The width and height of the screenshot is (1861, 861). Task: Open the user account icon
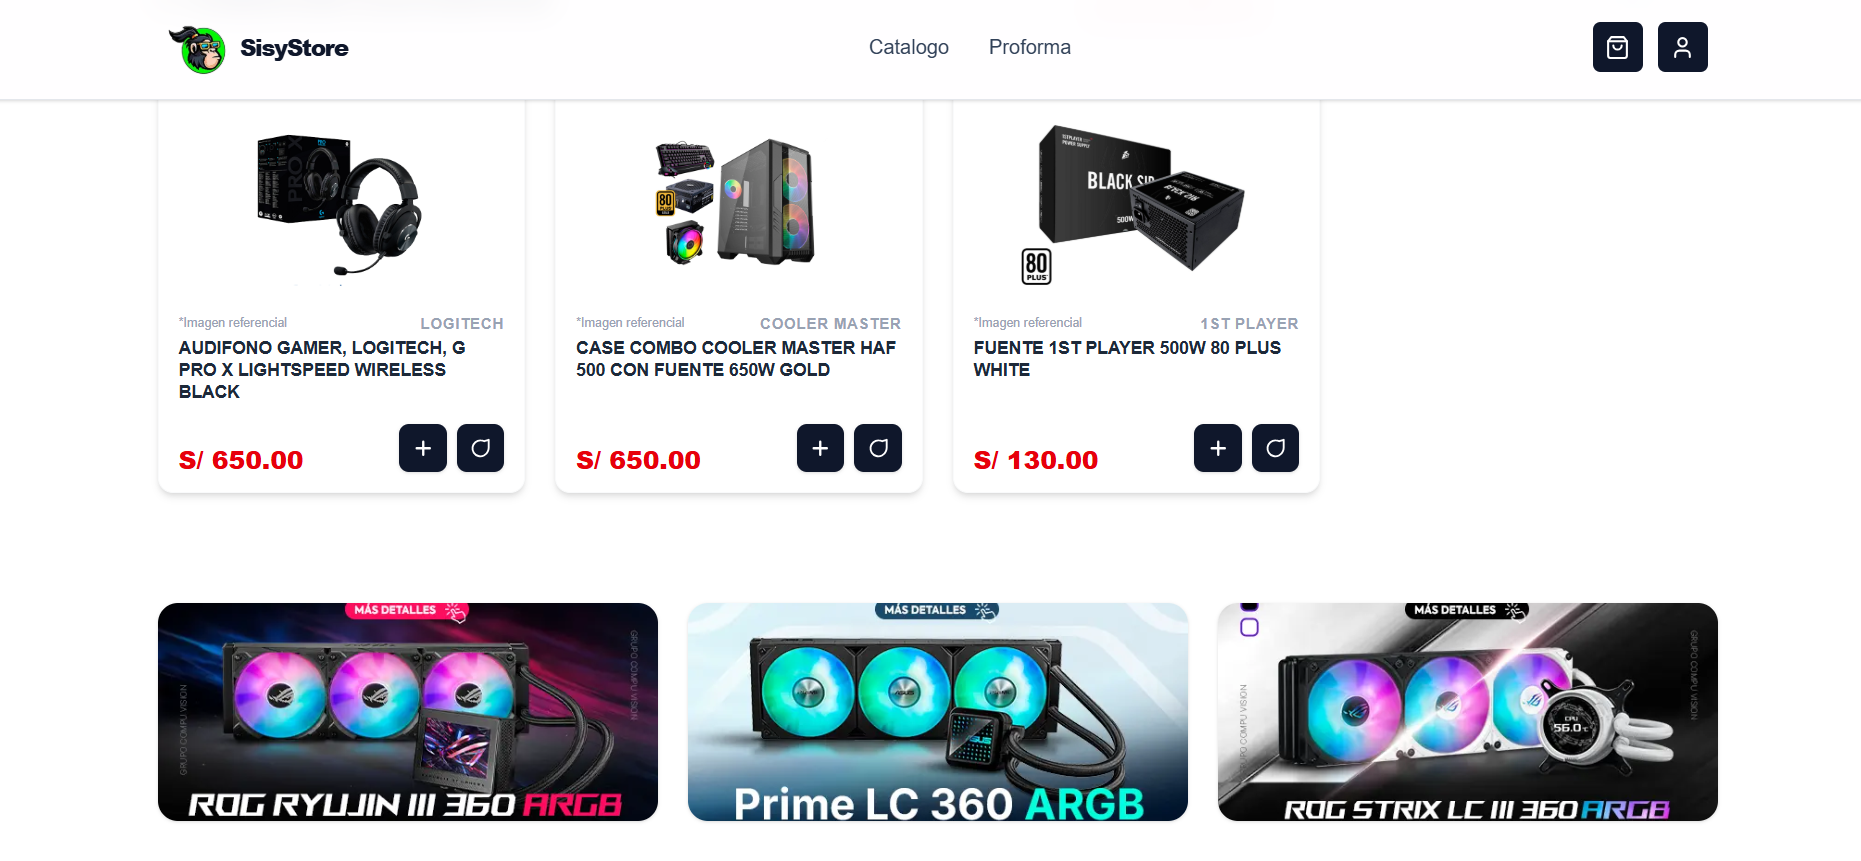click(x=1682, y=47)
